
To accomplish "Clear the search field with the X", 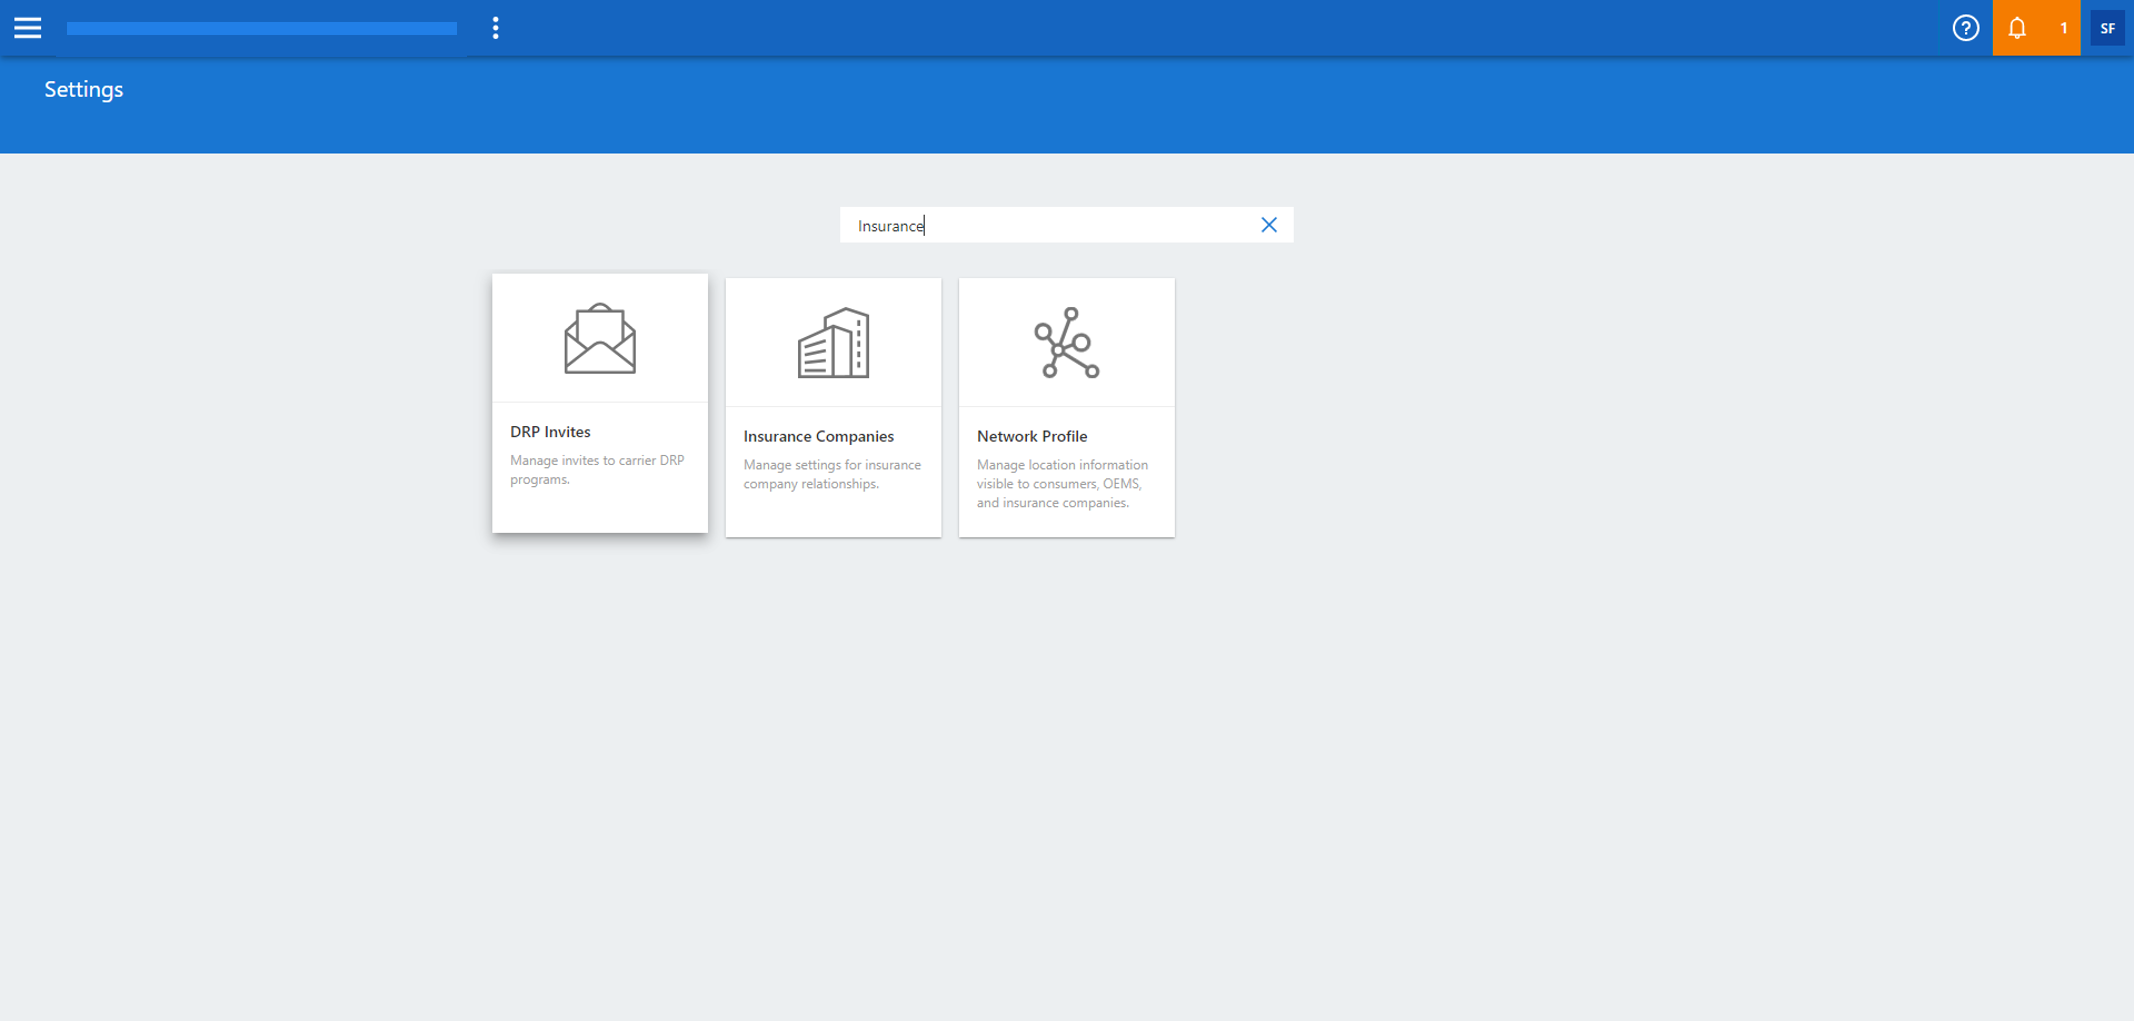I will [x=1268, y=225].
